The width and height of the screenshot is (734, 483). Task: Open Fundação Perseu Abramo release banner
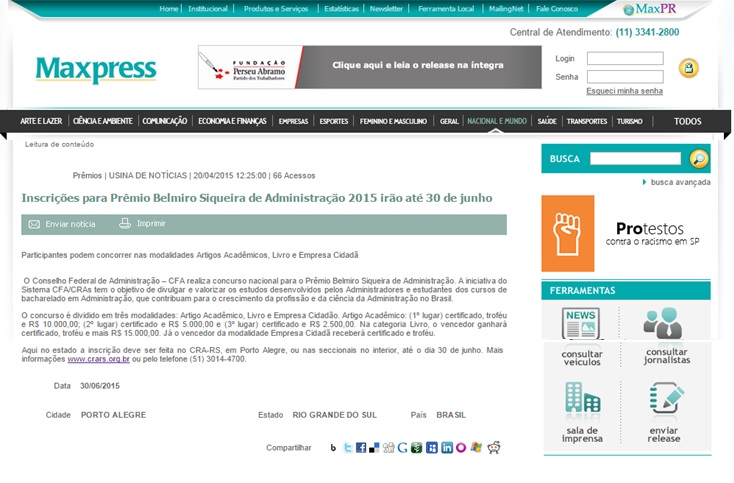click(x=370, y=67)
